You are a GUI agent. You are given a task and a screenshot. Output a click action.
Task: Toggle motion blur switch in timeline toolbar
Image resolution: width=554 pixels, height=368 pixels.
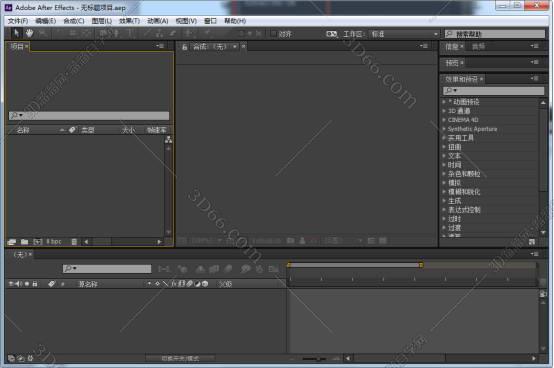[x=228, y=269]
